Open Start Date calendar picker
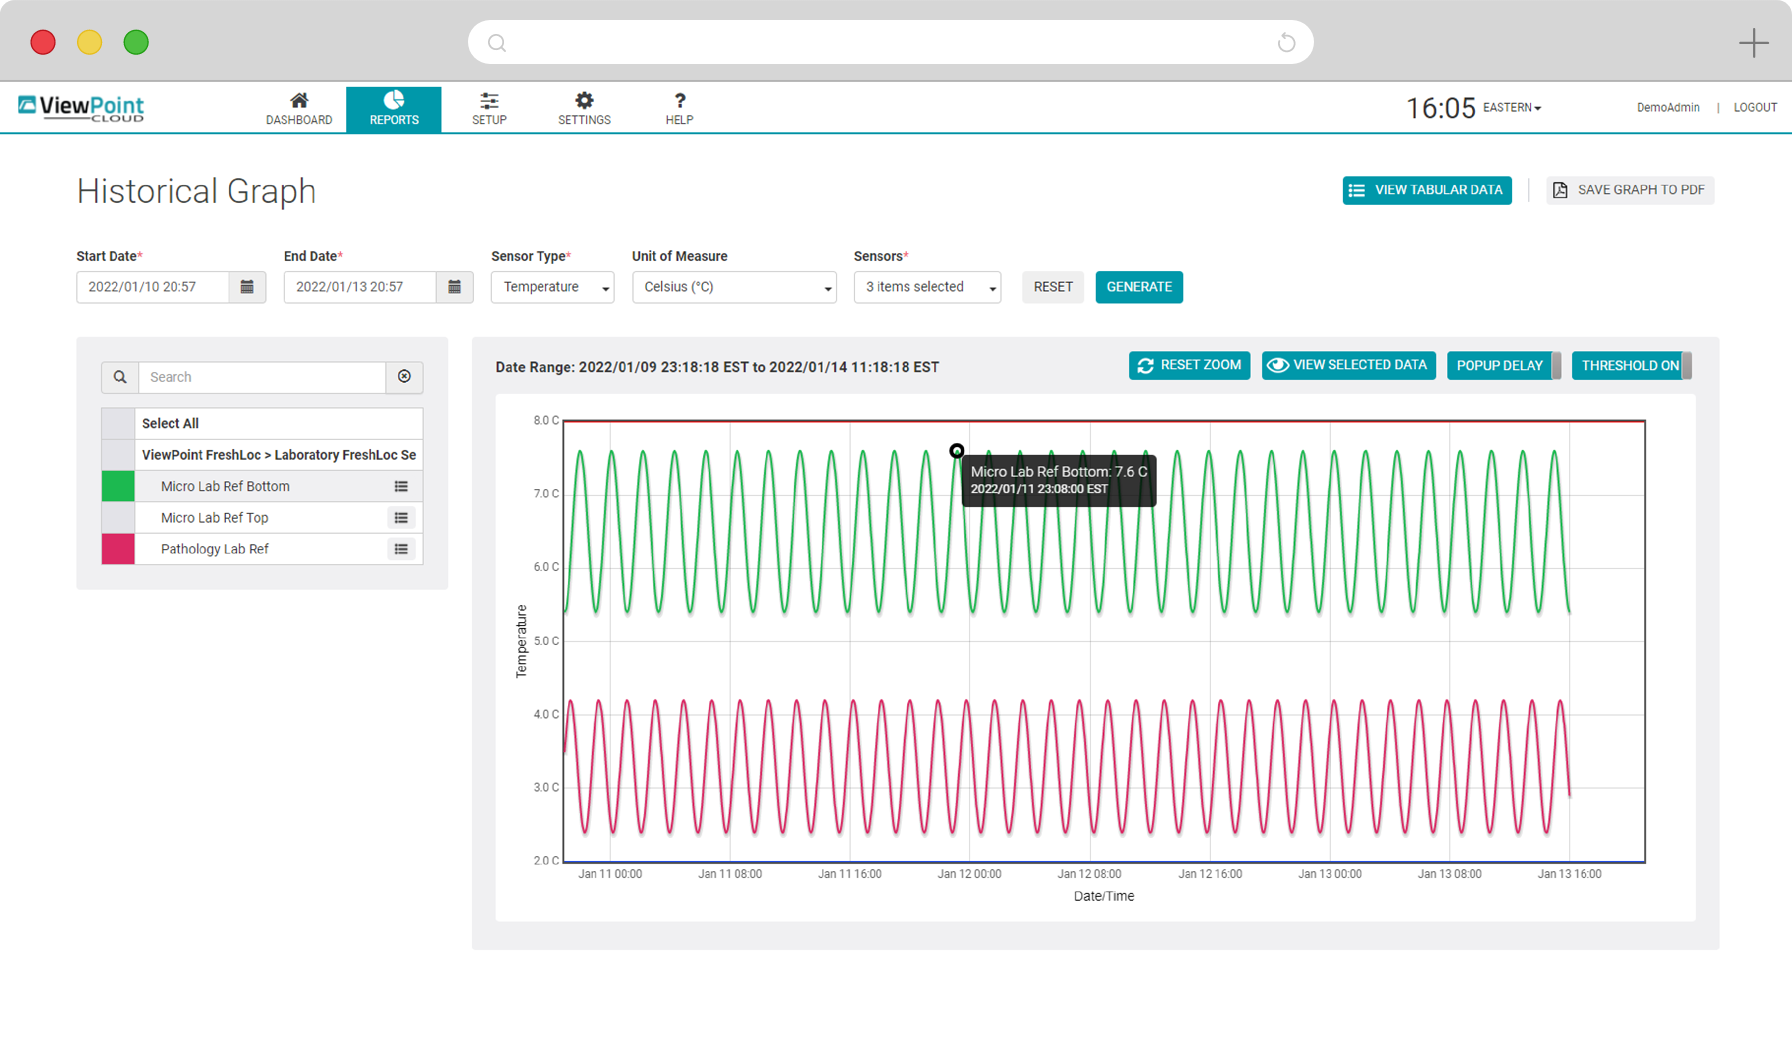1792x1050 pixels. 247,287
